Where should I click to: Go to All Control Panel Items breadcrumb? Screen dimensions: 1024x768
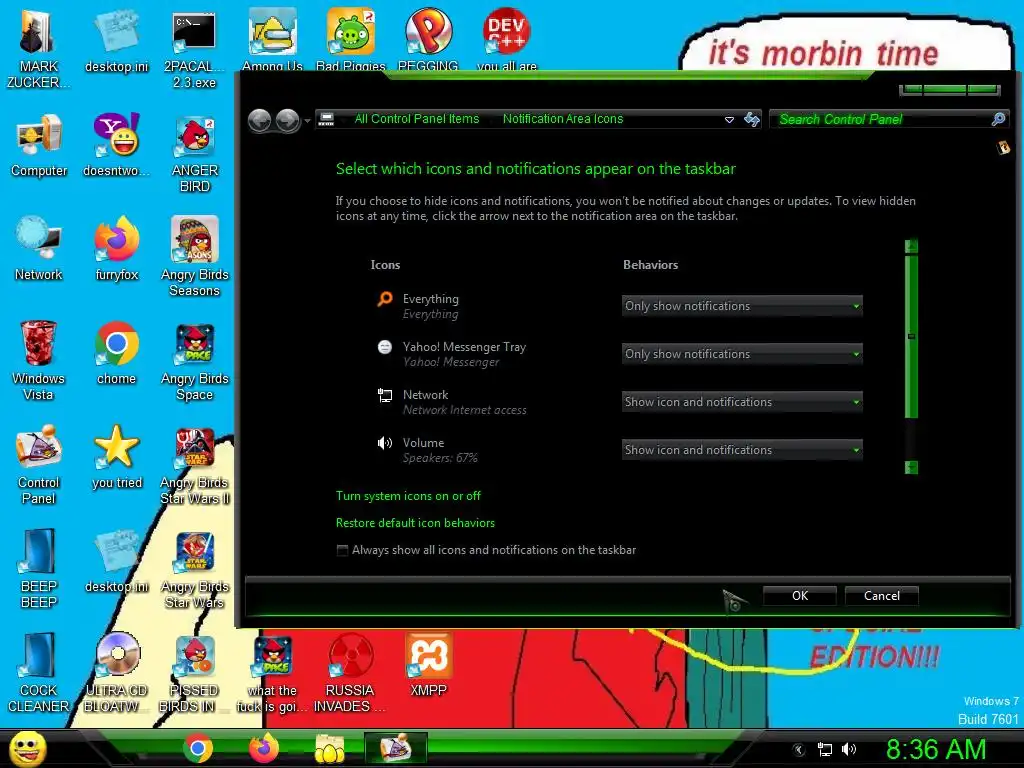(417, 119)
